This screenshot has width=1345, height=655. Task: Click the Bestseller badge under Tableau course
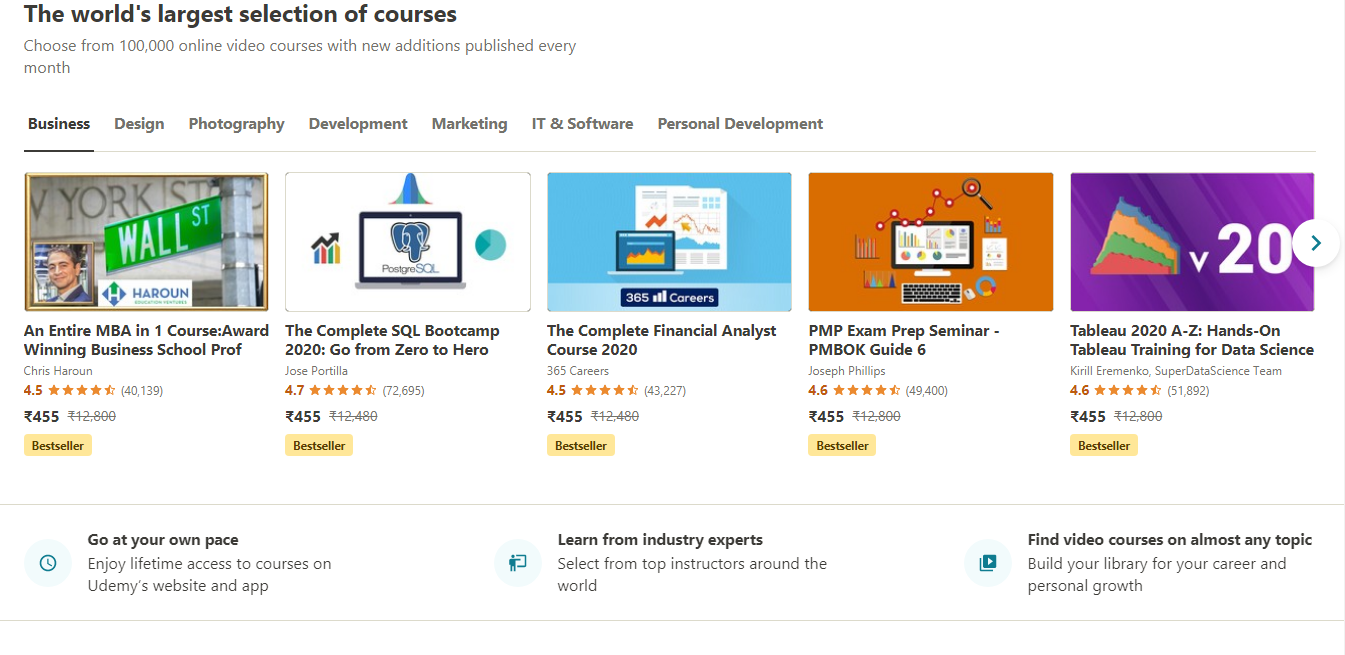[1104, 445]
